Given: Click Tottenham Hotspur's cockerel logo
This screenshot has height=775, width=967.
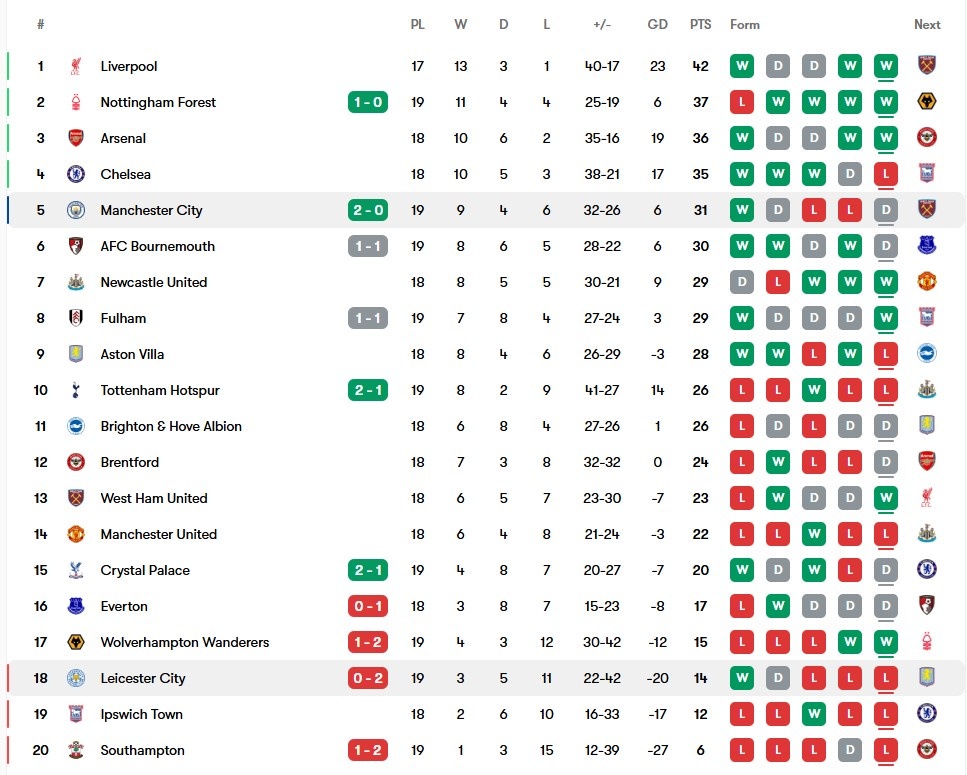Looking at the screenshot, I should (75, 390).
